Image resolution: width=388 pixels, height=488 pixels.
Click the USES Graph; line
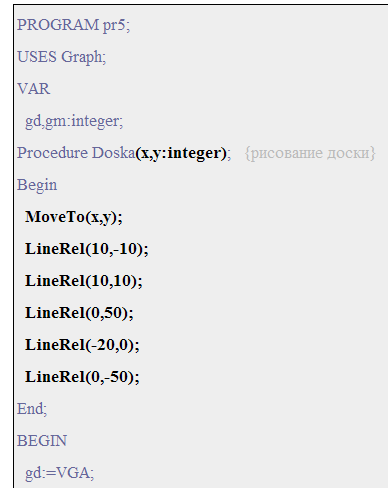pyautogui.click(x=61, y=57)
